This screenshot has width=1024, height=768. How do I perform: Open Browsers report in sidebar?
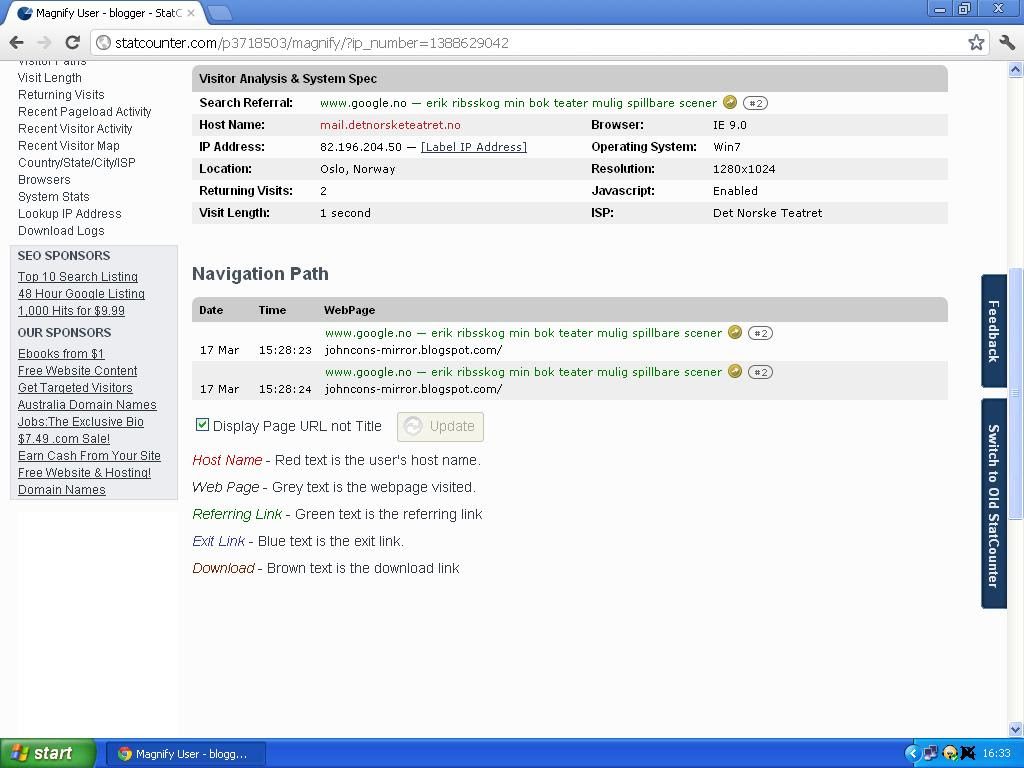44,180
